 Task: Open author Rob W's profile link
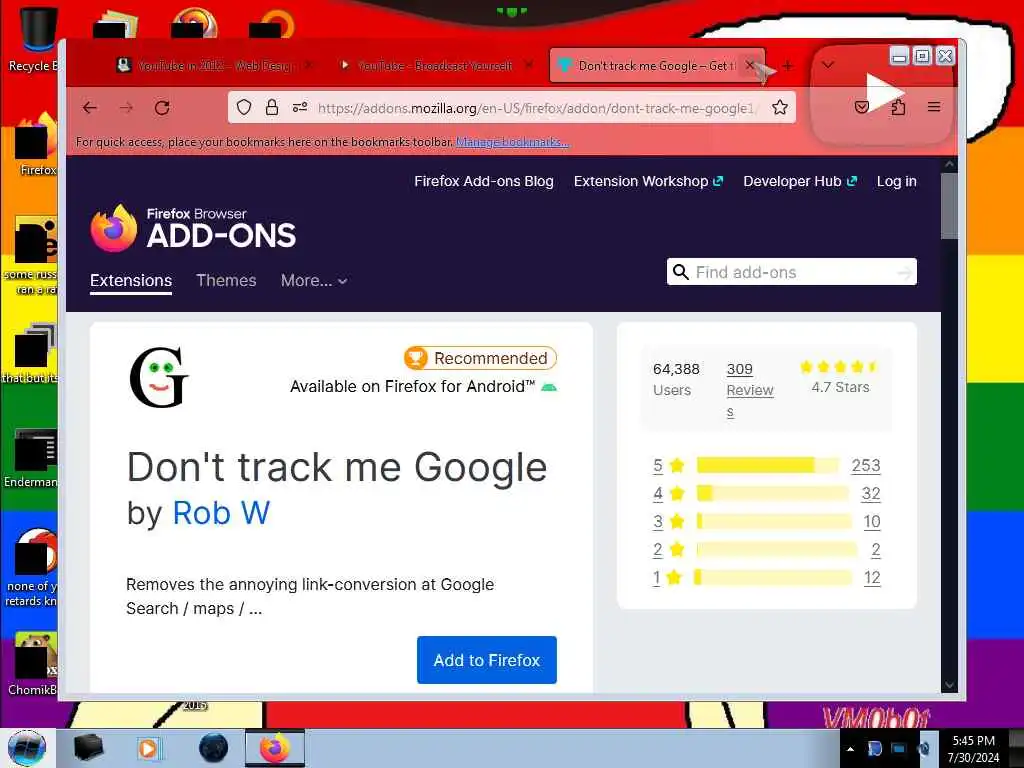coord(221,513)
